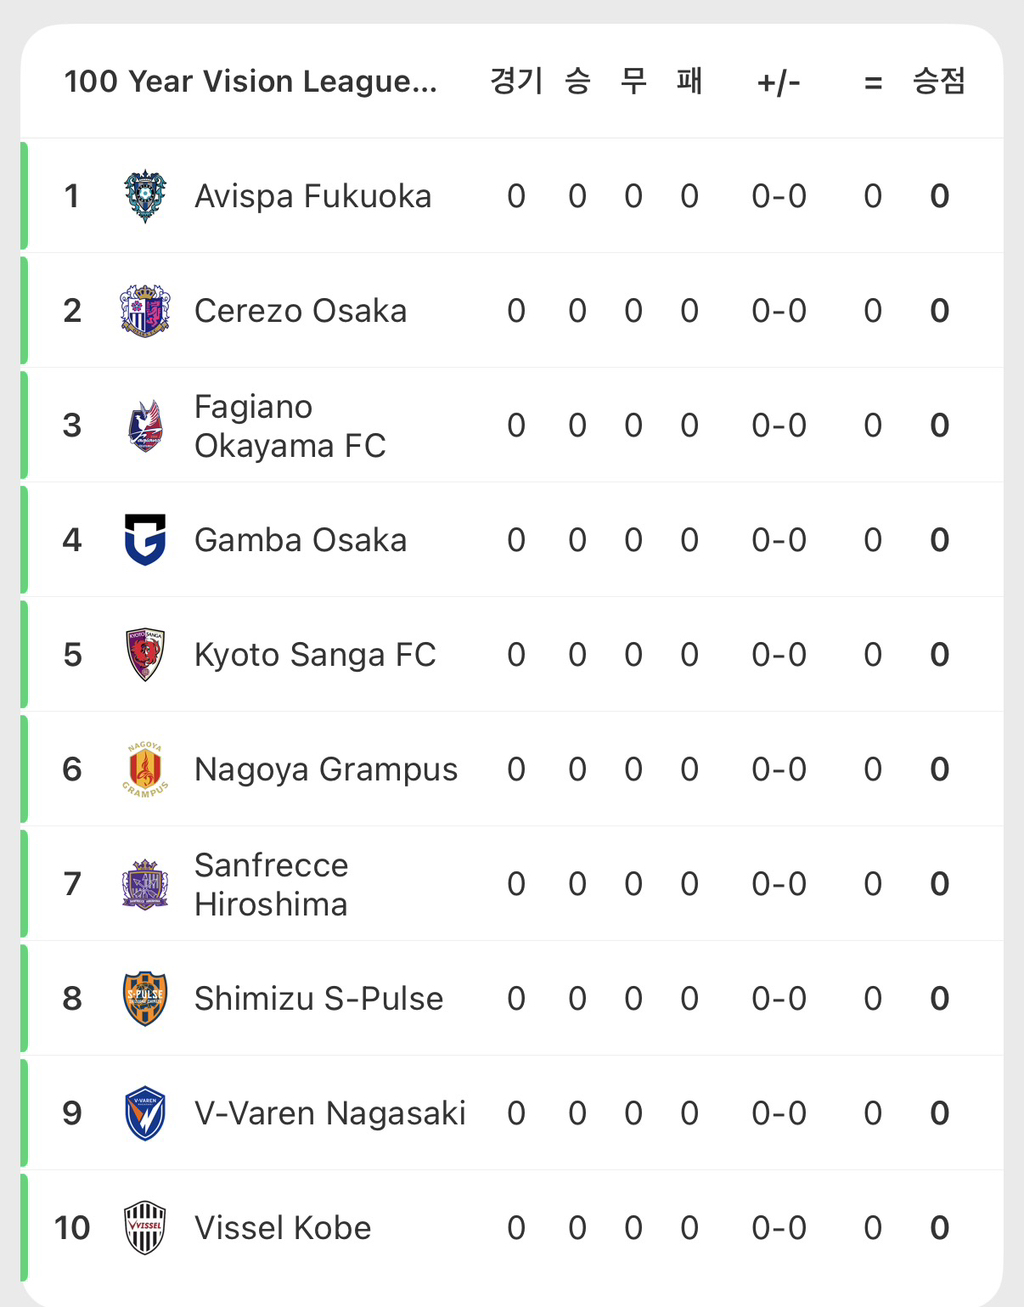This screenshot has width=1024, height=1307.
Task: Select the Gamba Osaka team name
Action: pos(300,540)
